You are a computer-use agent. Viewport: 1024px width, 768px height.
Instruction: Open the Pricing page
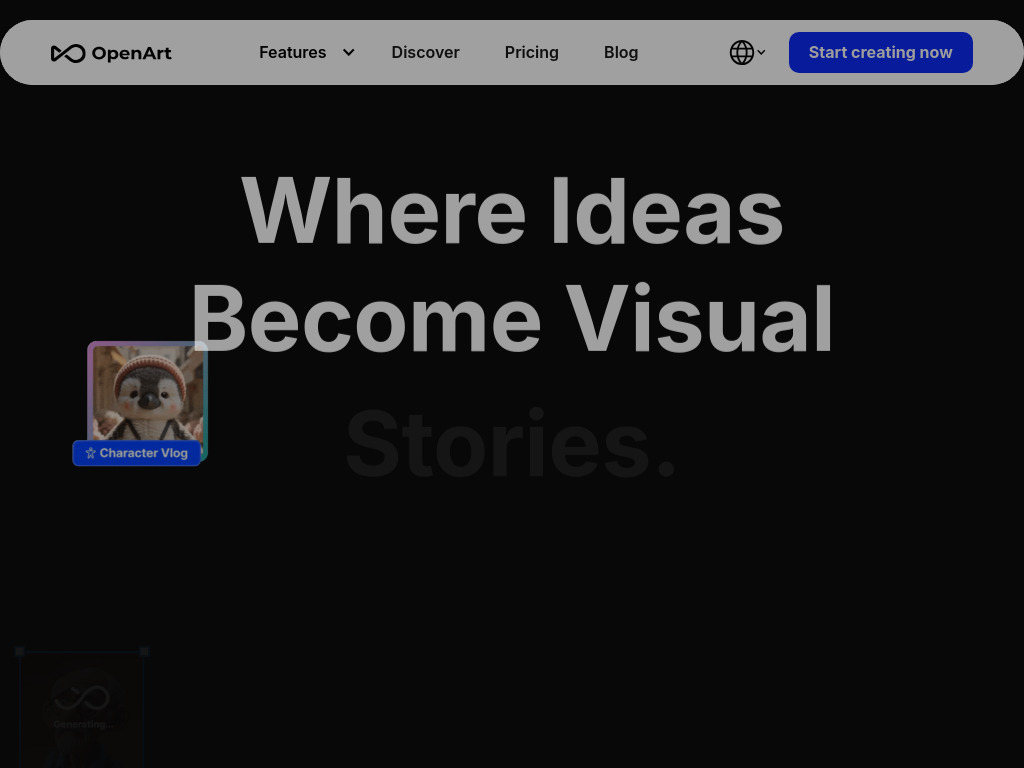(x=531, y=53)
